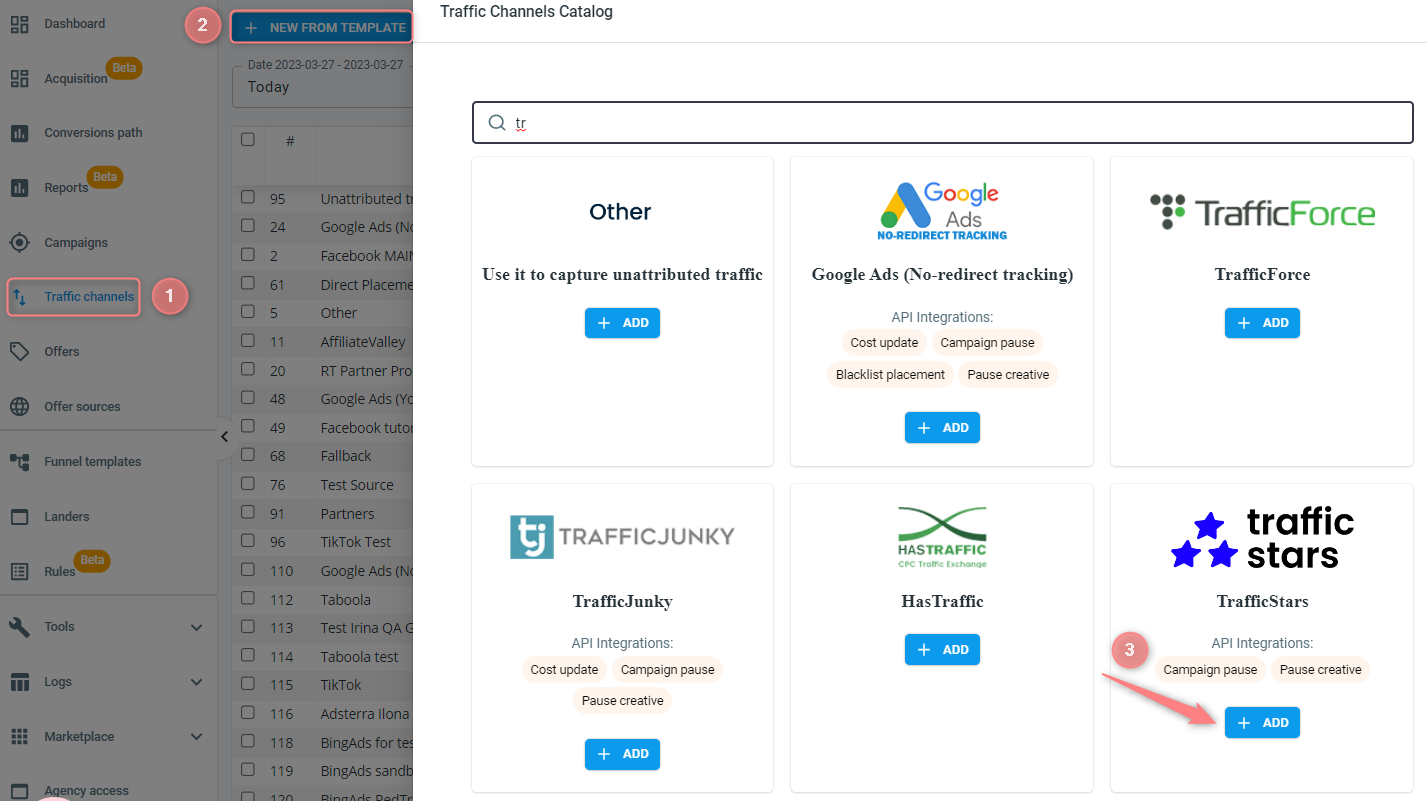
Task: Click the Partners row text
Action: coord(347,514)
